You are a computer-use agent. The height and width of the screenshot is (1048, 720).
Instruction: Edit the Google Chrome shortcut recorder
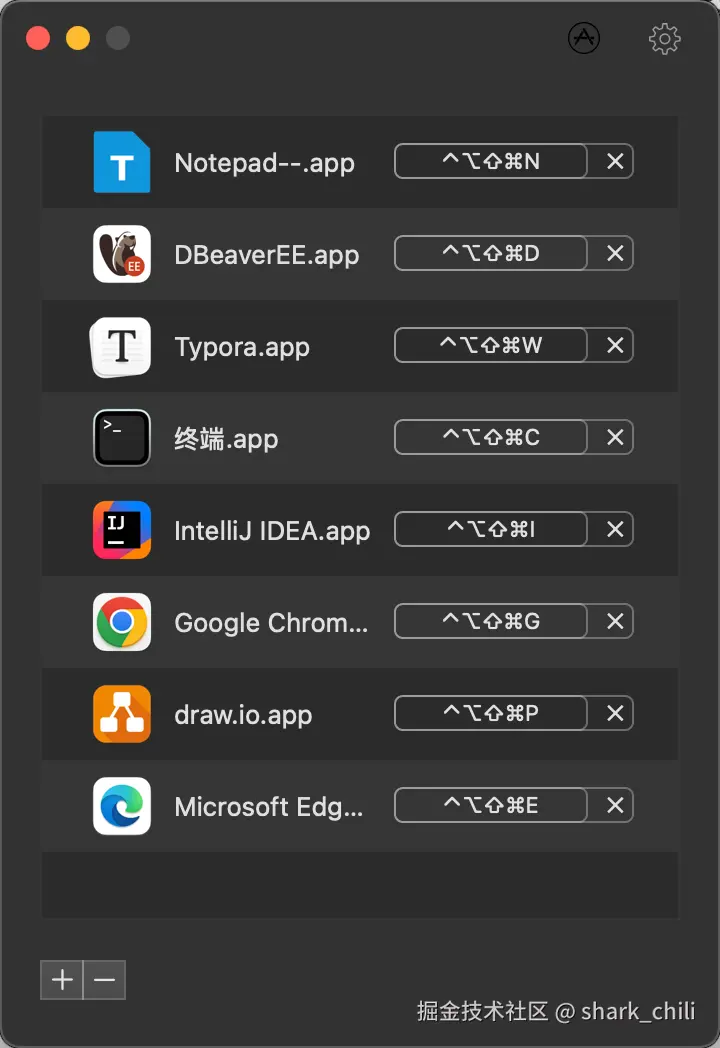[490, 622]
